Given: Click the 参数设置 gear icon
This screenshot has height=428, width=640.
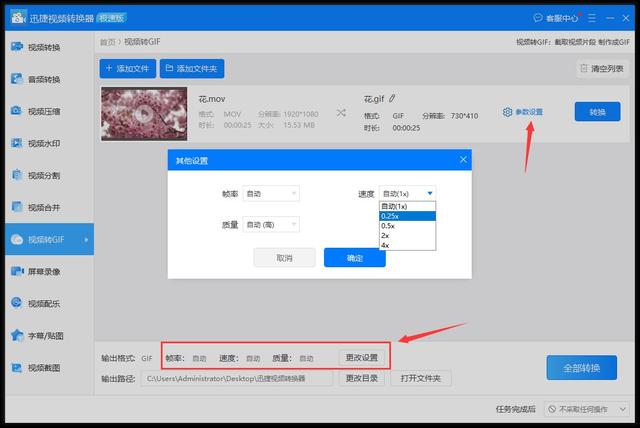Looking at the screenshot, I should pos(508,112).
